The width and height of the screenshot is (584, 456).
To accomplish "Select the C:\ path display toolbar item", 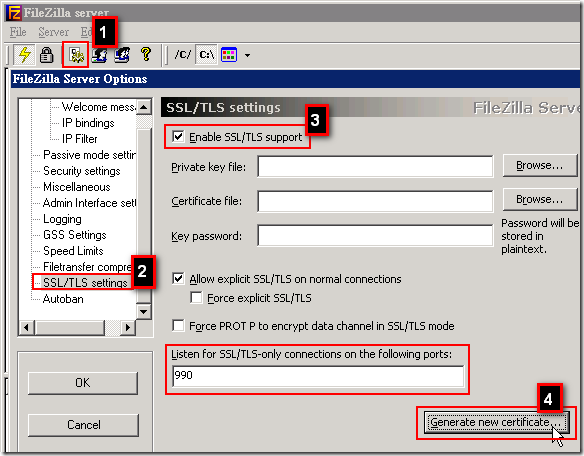I will coord(206,55).
